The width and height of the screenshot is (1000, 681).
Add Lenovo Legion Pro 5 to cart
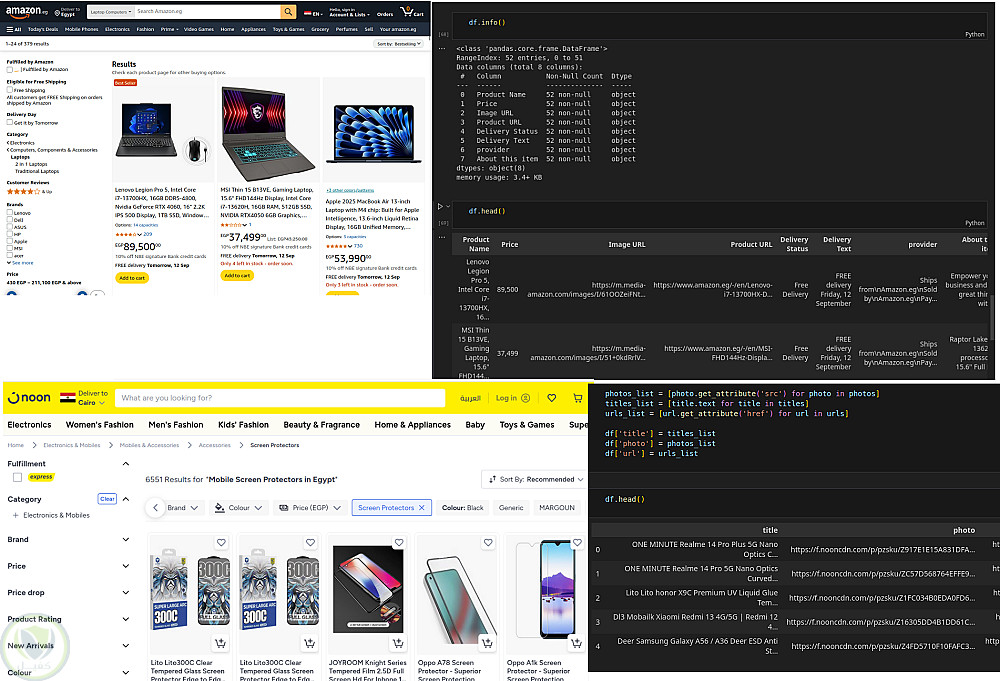tap(132, 278)
